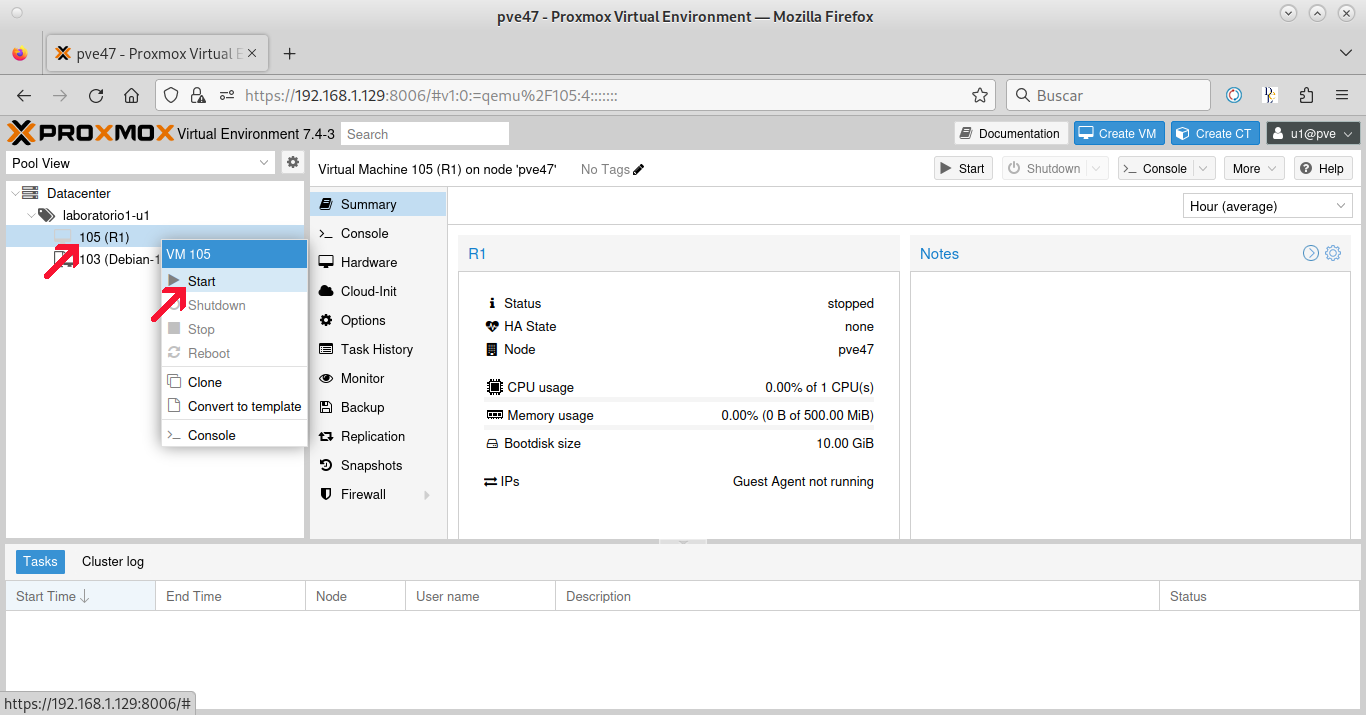Open the Pool View selector dropdown

141,163
